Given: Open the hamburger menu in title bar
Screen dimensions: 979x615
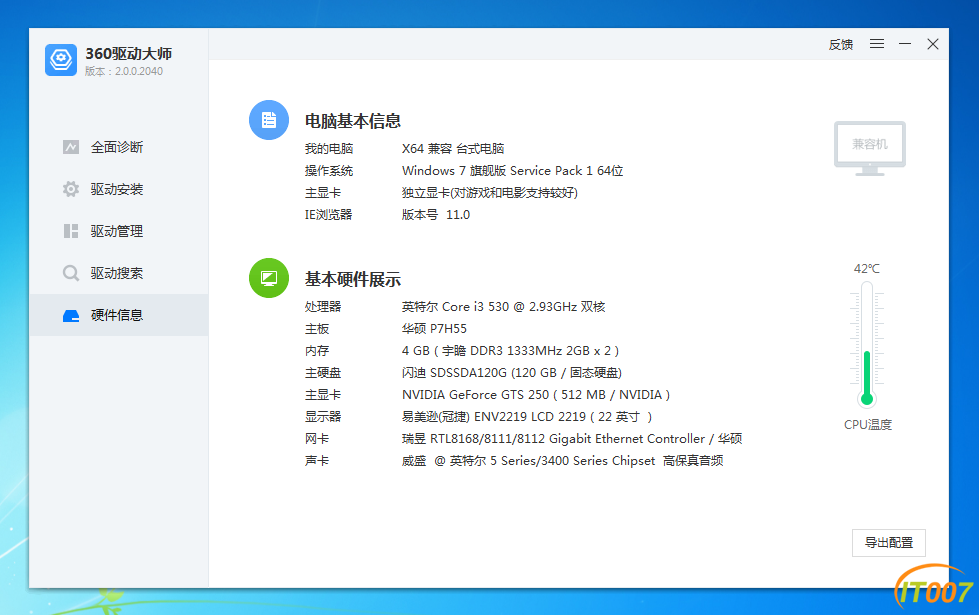Looking at the screenshot, I should [x=877, y=44].
